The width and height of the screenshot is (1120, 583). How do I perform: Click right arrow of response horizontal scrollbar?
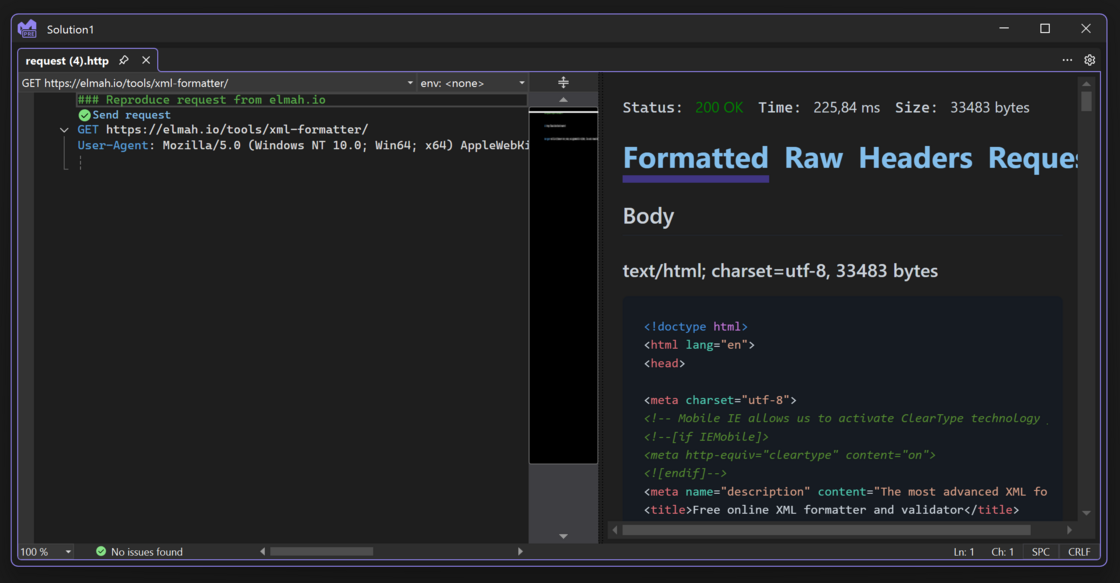[1069, 529]
